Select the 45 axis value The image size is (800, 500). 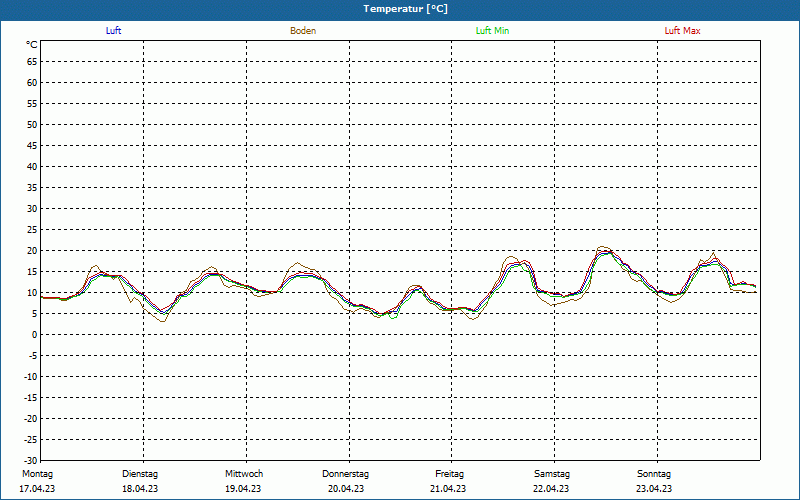32,145
